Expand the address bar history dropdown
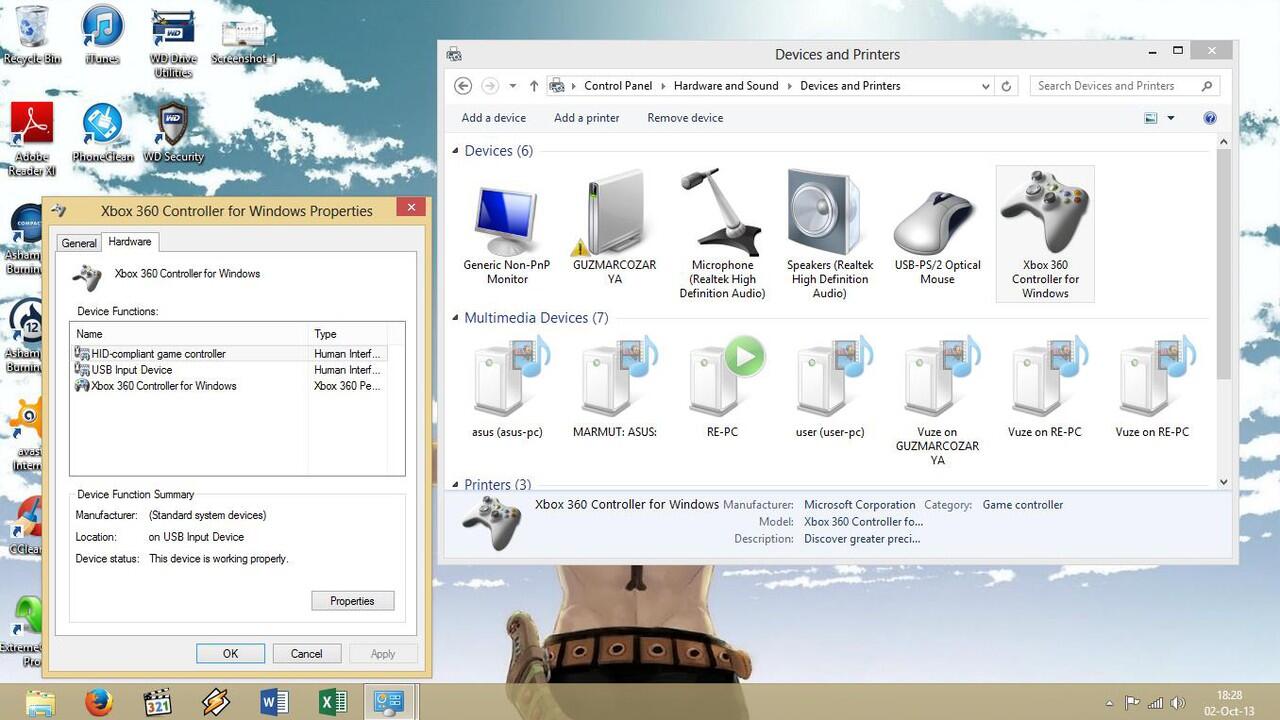 click(986, 86)
